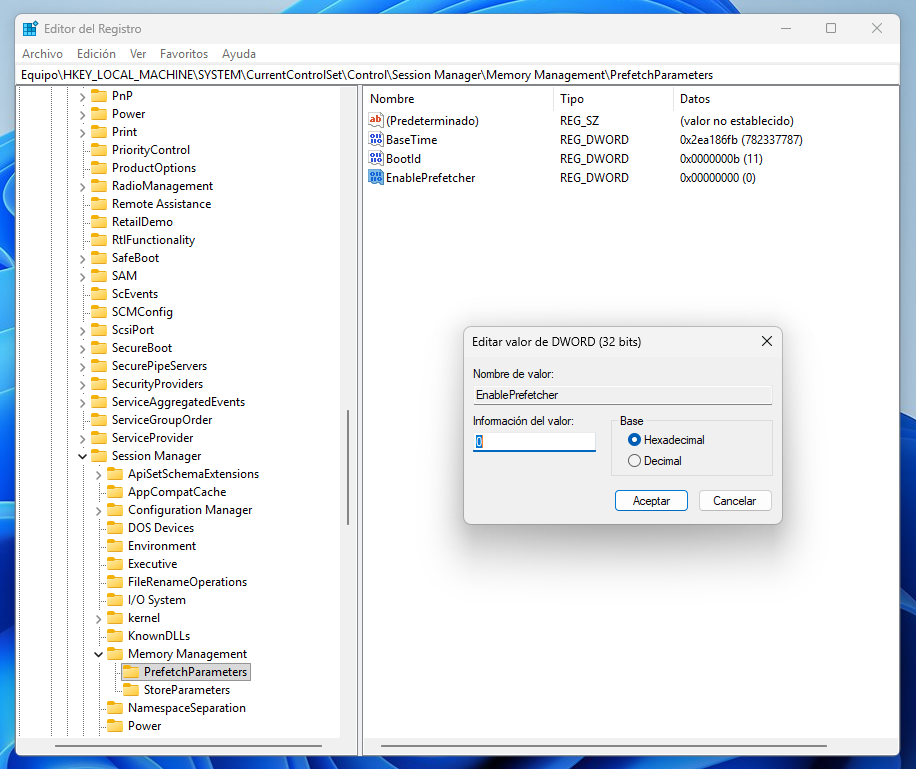The height and width of the screenshot is (769, 916).
Task: Expand the ScsiPort tree node
Action: pos(82,331)
